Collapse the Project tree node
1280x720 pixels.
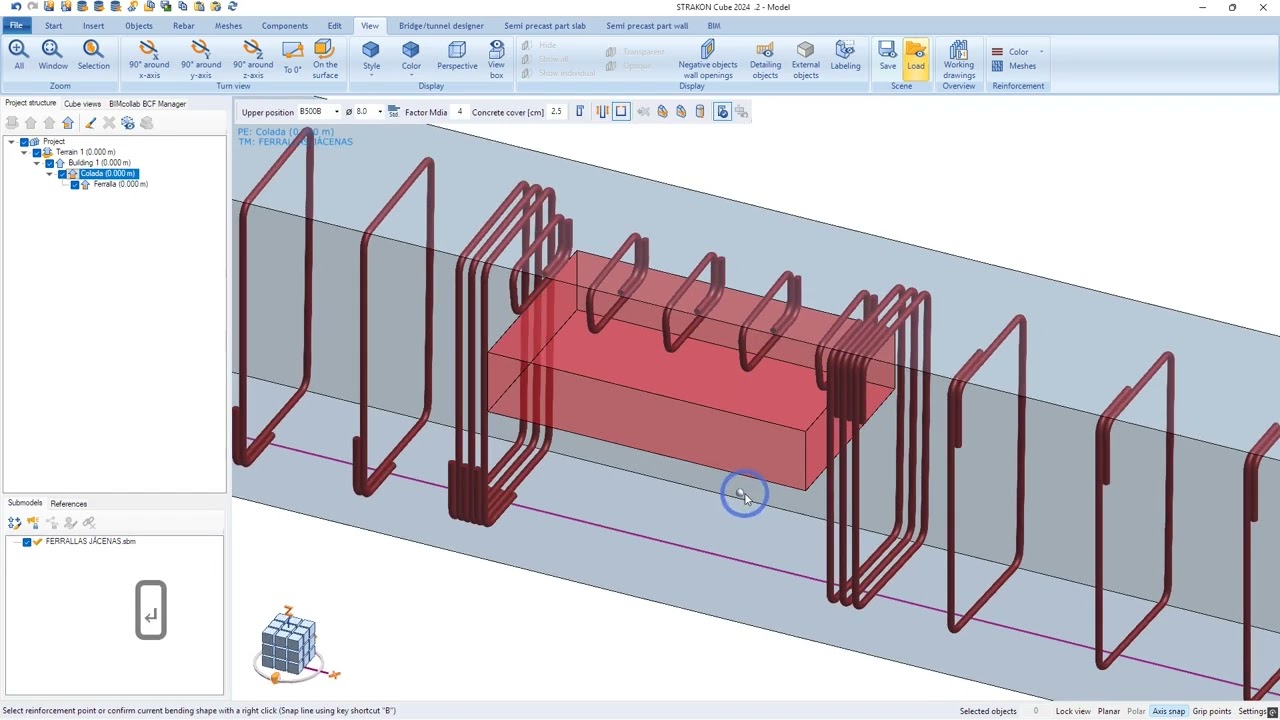[12, 142]
